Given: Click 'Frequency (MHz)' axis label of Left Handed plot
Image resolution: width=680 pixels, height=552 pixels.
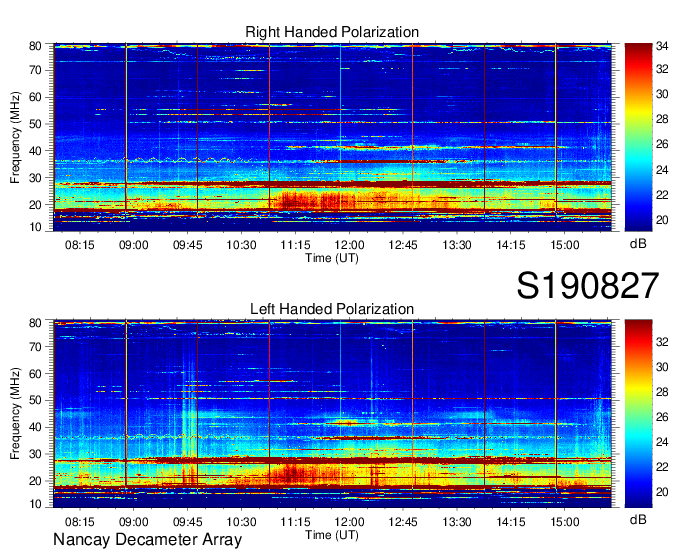Looking at the screenshot, I should pyautogui.click(x=15, y=414).
